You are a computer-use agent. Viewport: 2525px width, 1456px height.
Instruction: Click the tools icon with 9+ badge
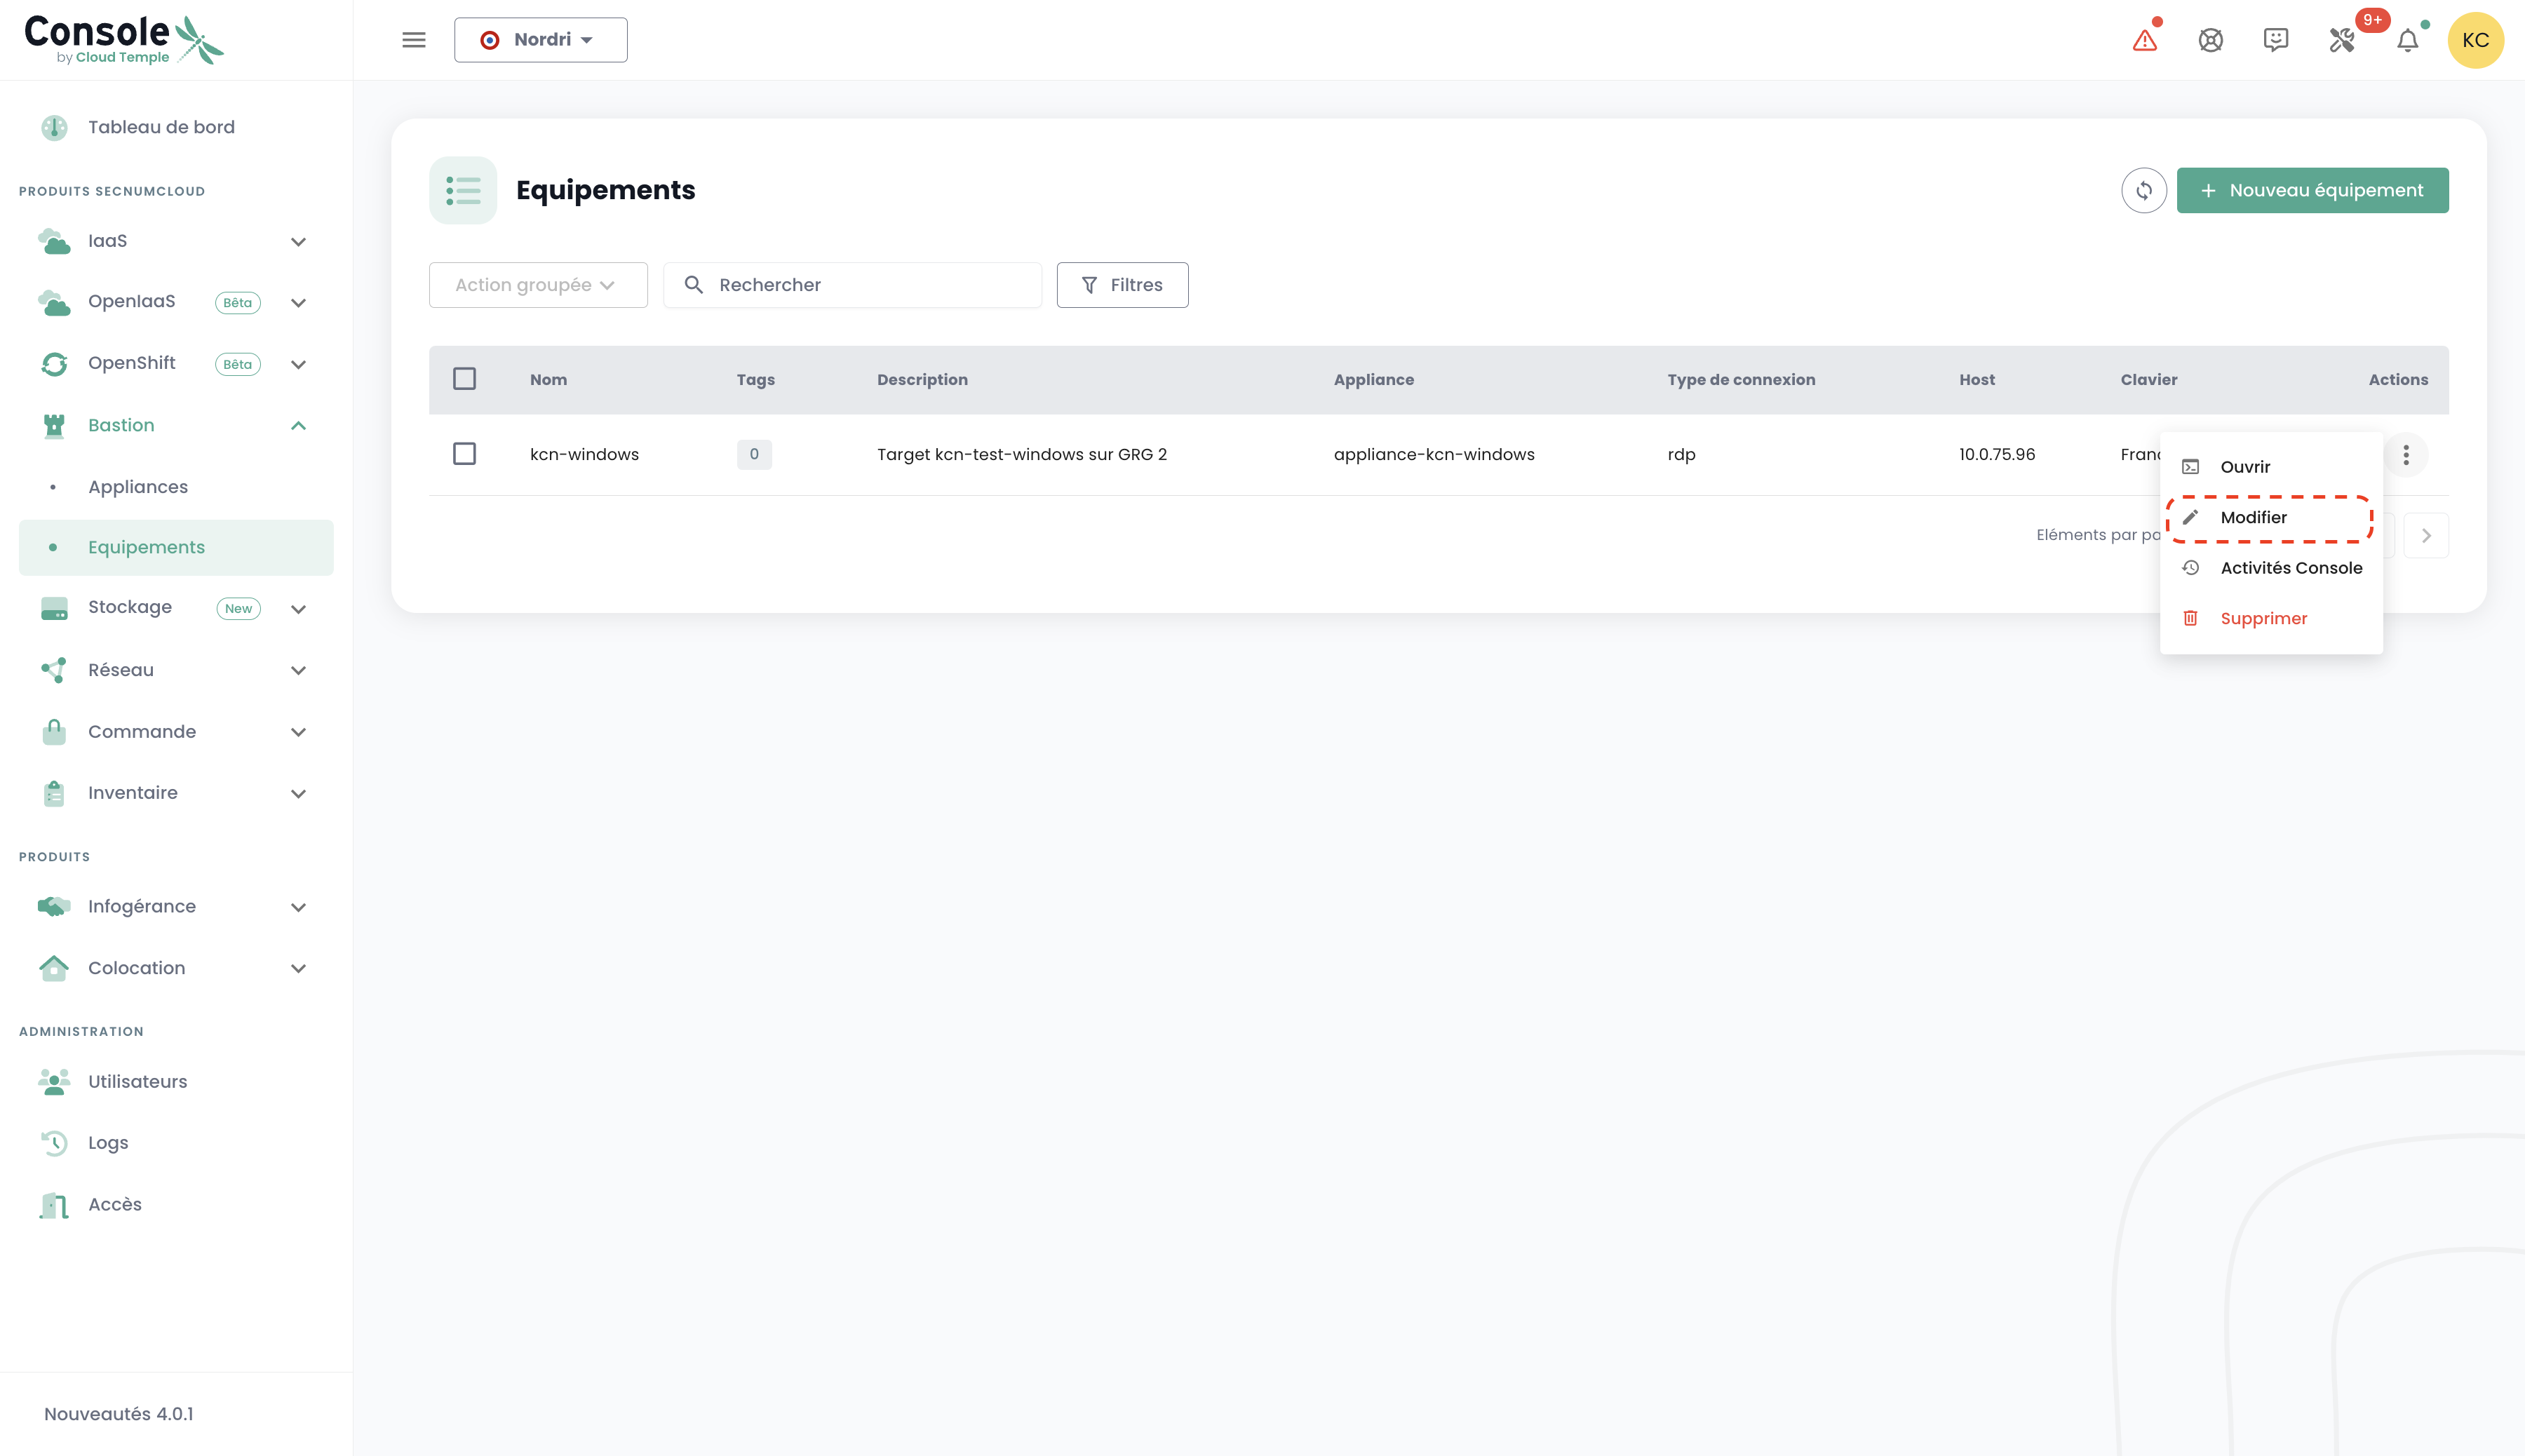pyautogui.click(x=2342, y=40)
